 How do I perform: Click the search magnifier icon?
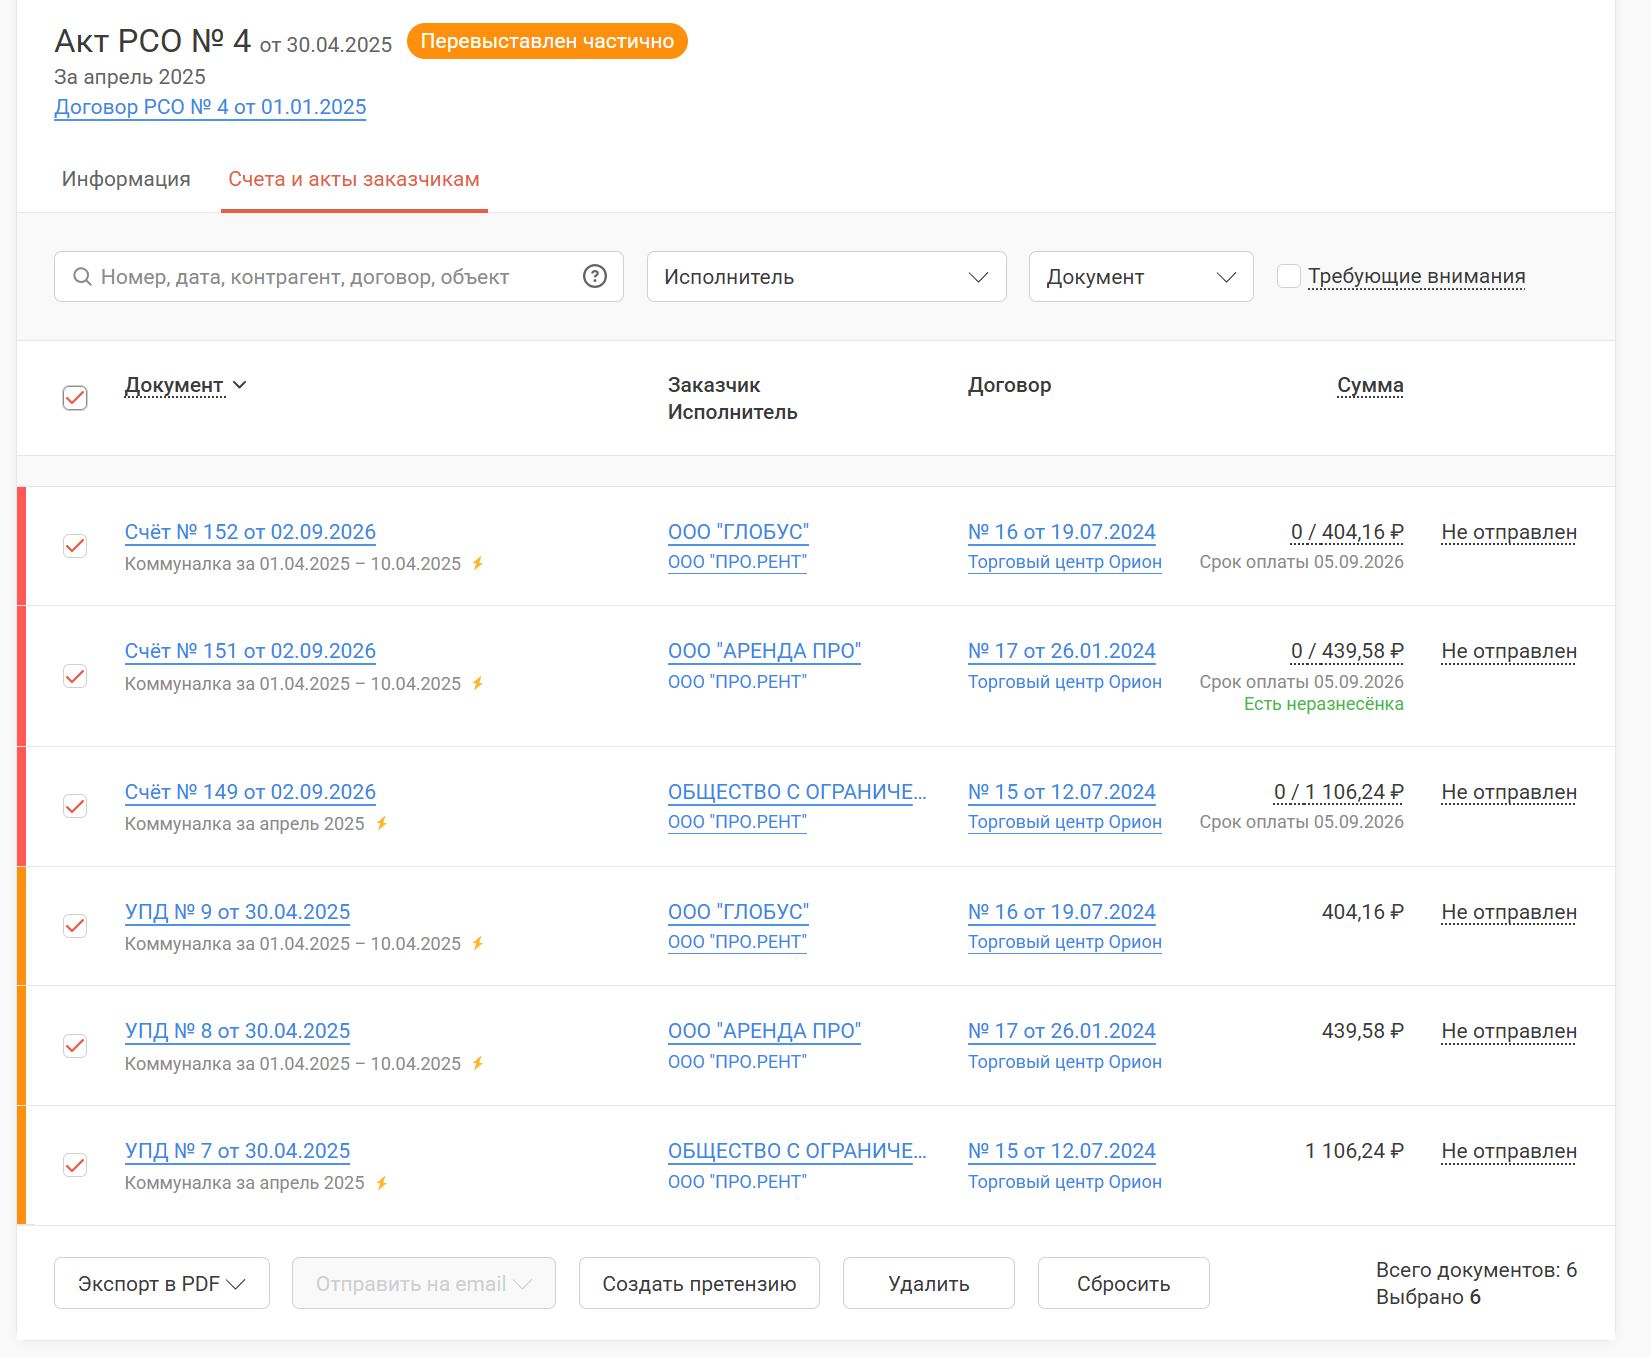(82, 277)
